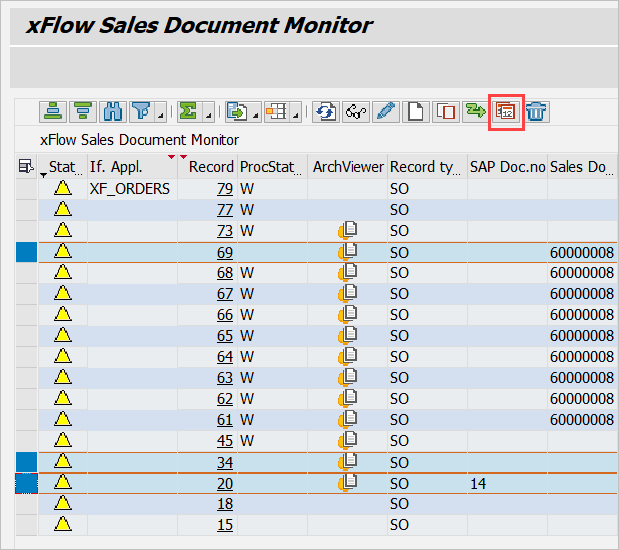619x550 pixels.
Task: Click the Sort ascending toolbar icon
Action: tap(52, 111)
